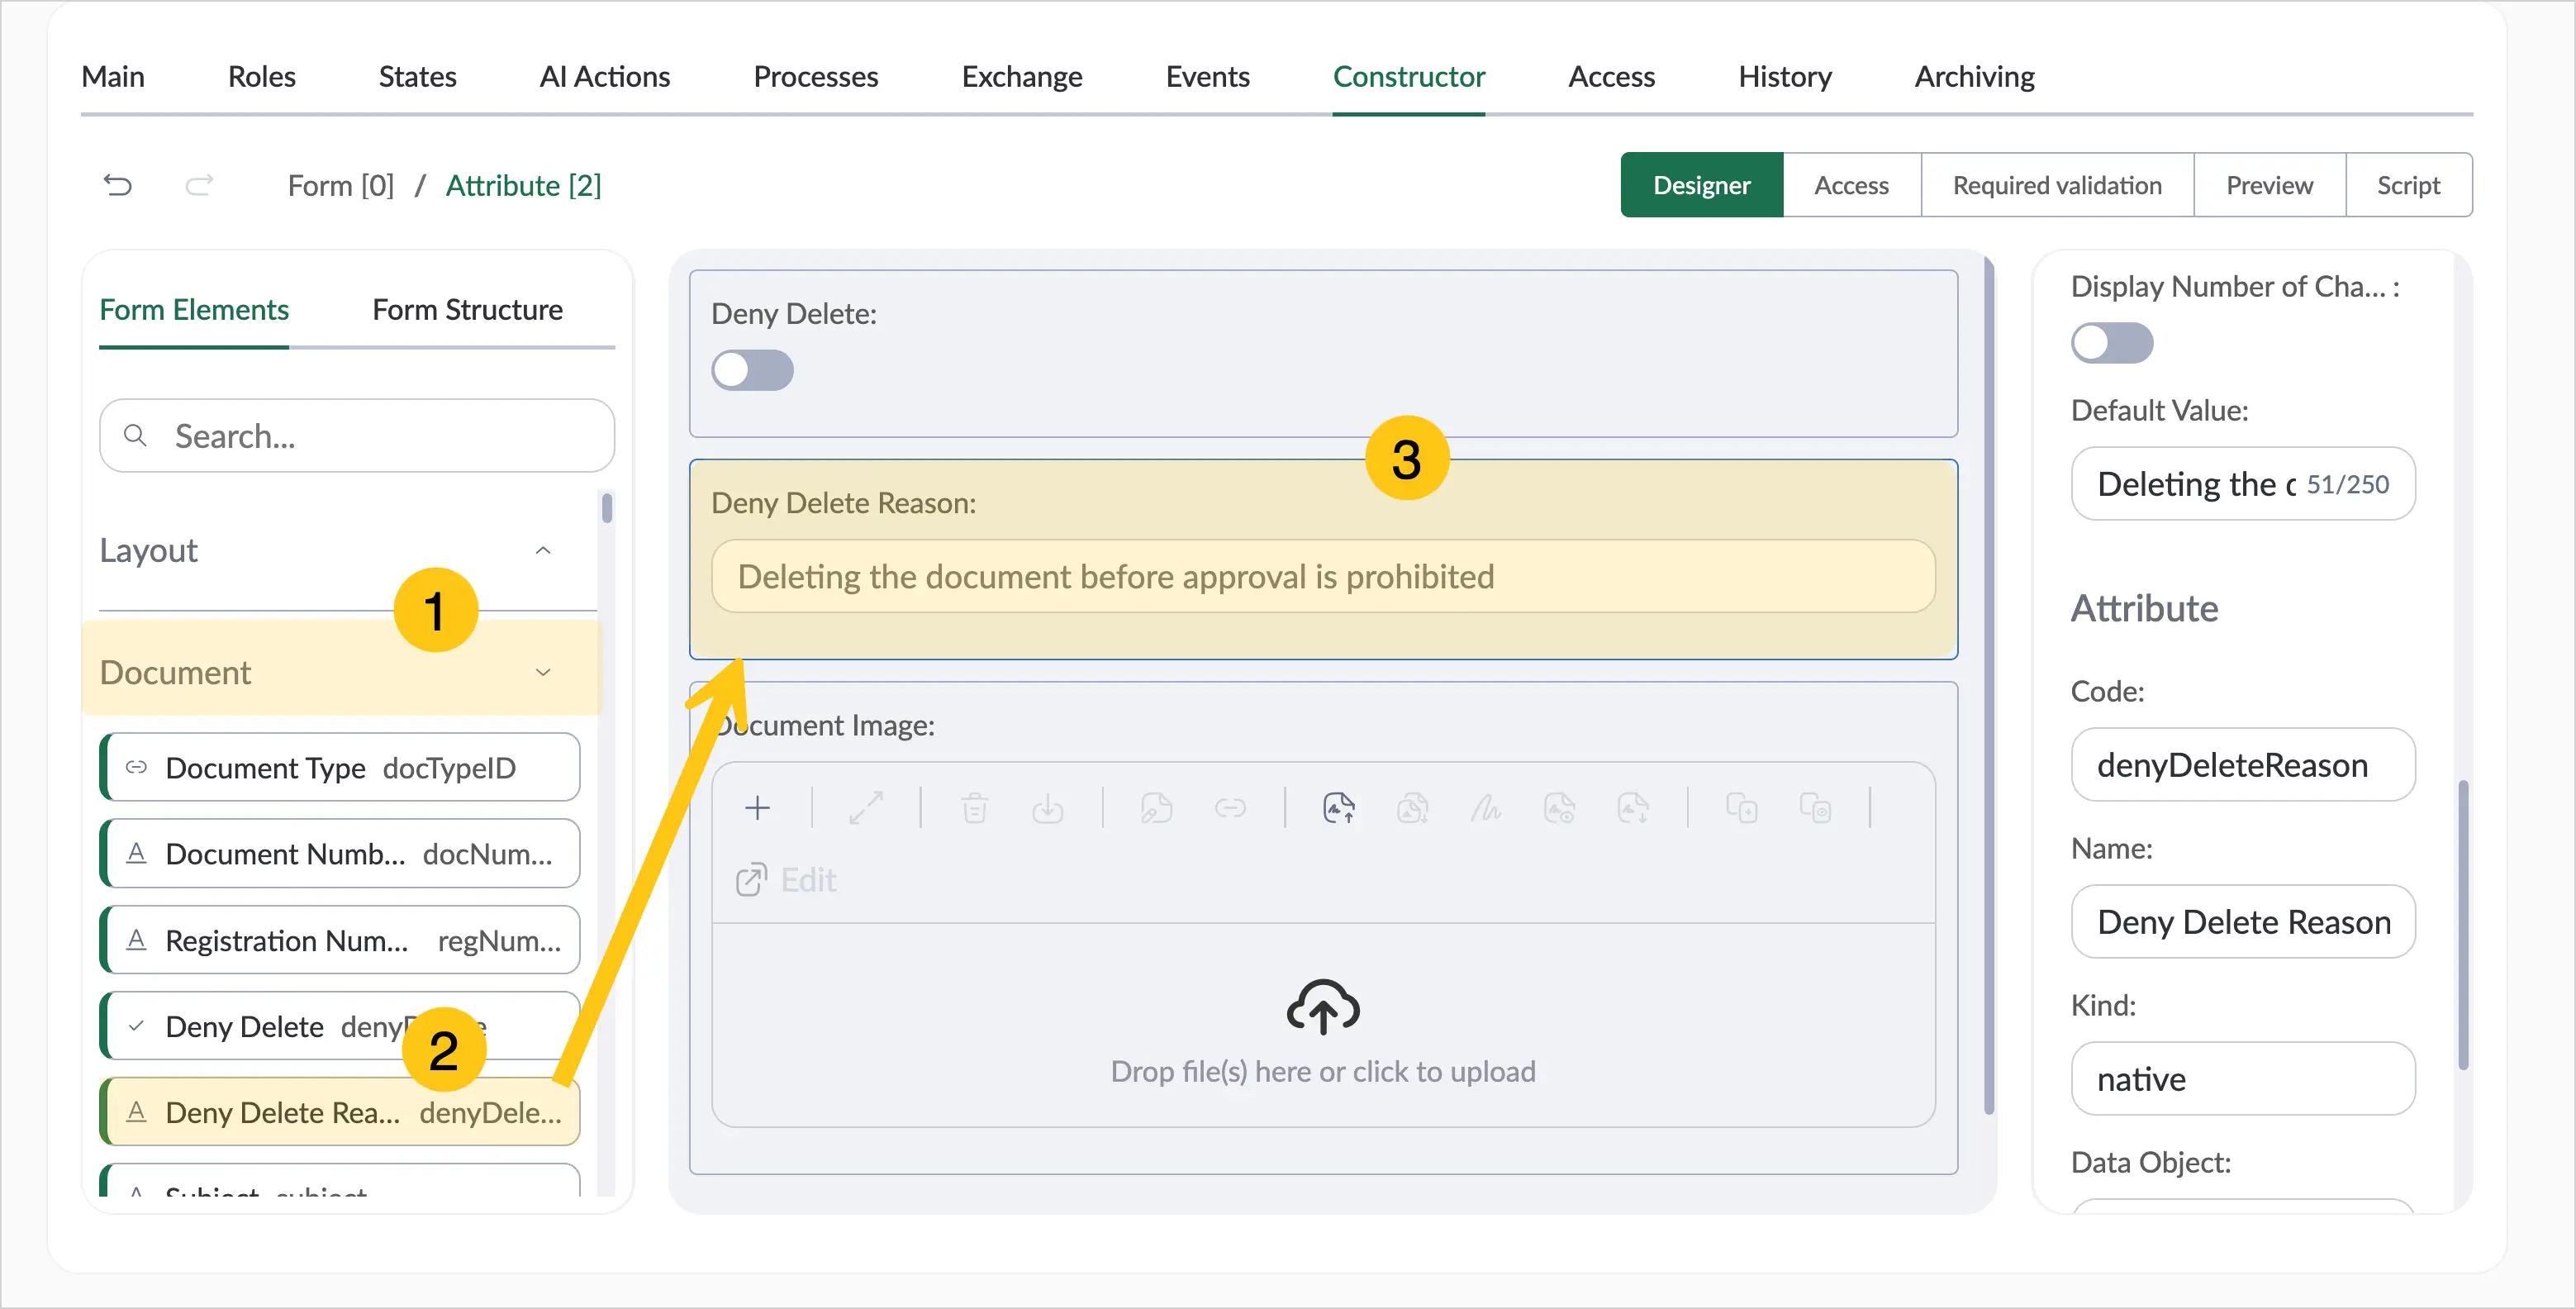Image resolution: width=2576 pixels, height=1309 pixels.
Task: Click the Name field Deny Delete Reason
Action: [2243, 922]
